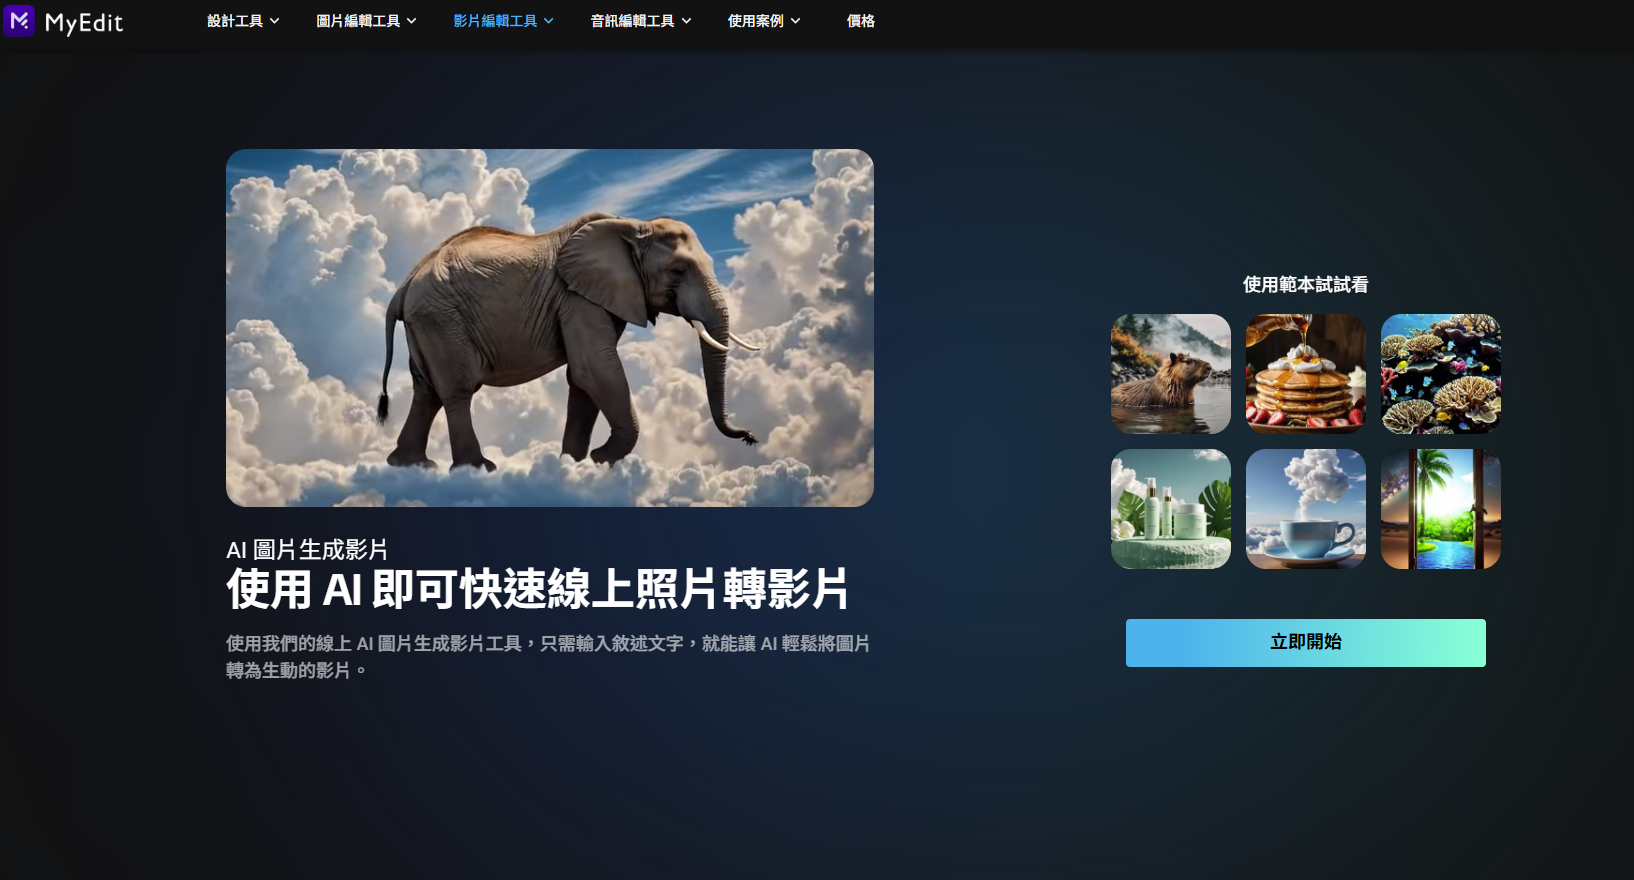Expand the chevron next to 圖片編輯工具
The width and height of the screenshot is (1634, 880).
pyautogui.click(x=411, y=21)
